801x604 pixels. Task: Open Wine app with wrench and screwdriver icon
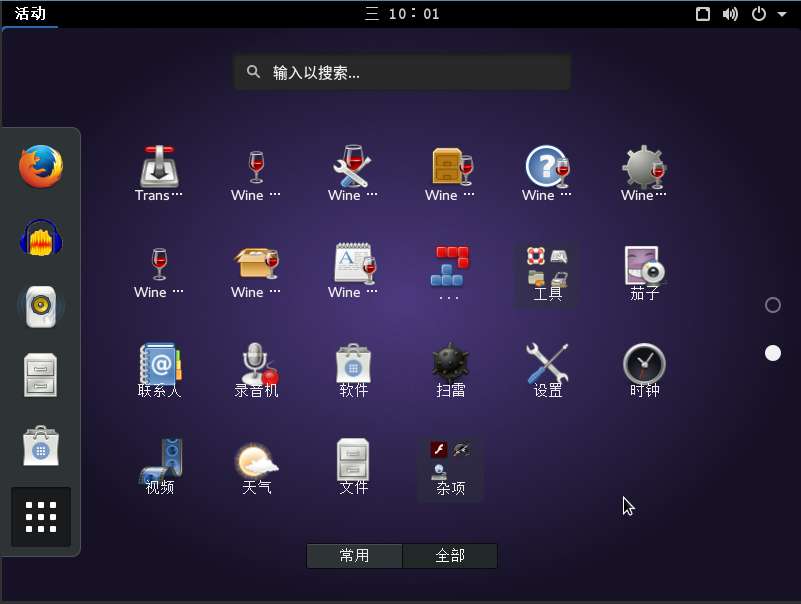point(353,174)
